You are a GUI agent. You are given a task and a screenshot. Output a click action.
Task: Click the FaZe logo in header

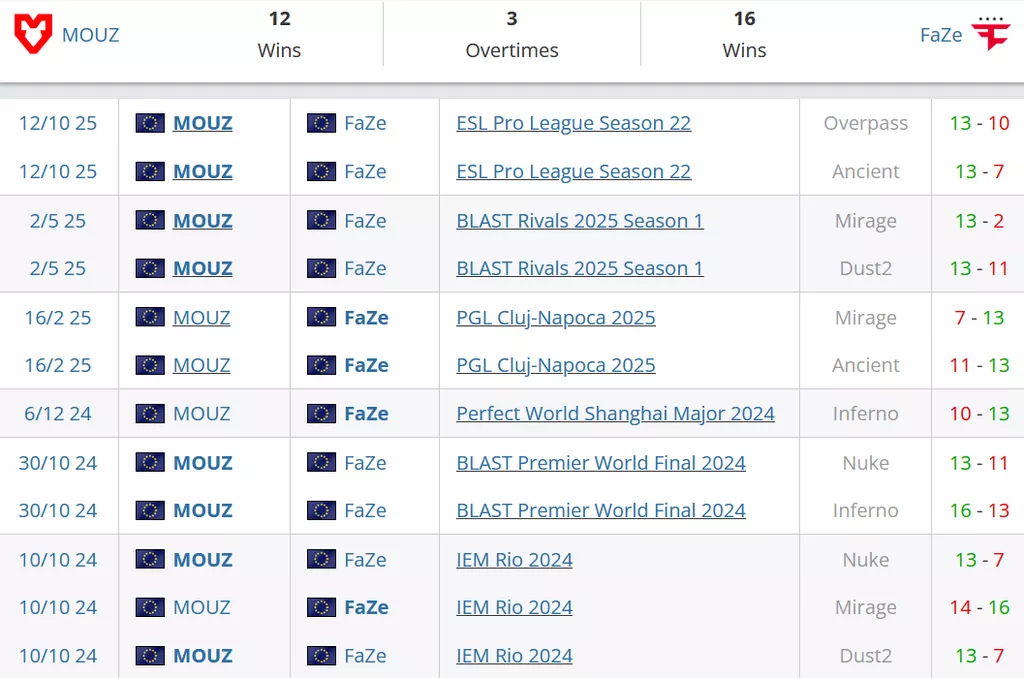[x=991, y=35]
